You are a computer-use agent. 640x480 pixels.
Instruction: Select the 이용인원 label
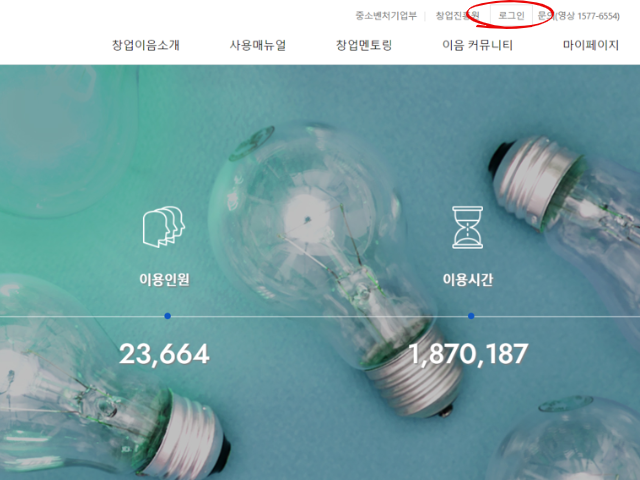pos(164,280)
